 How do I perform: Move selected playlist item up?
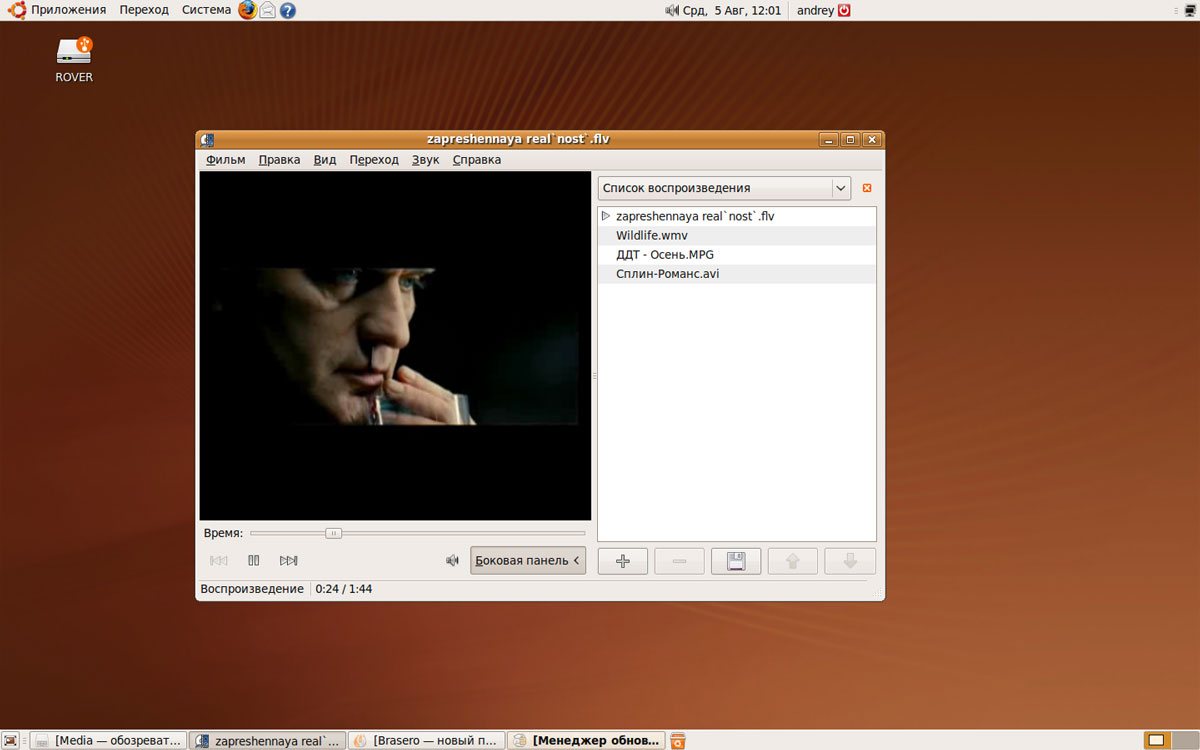coord(793,561)
